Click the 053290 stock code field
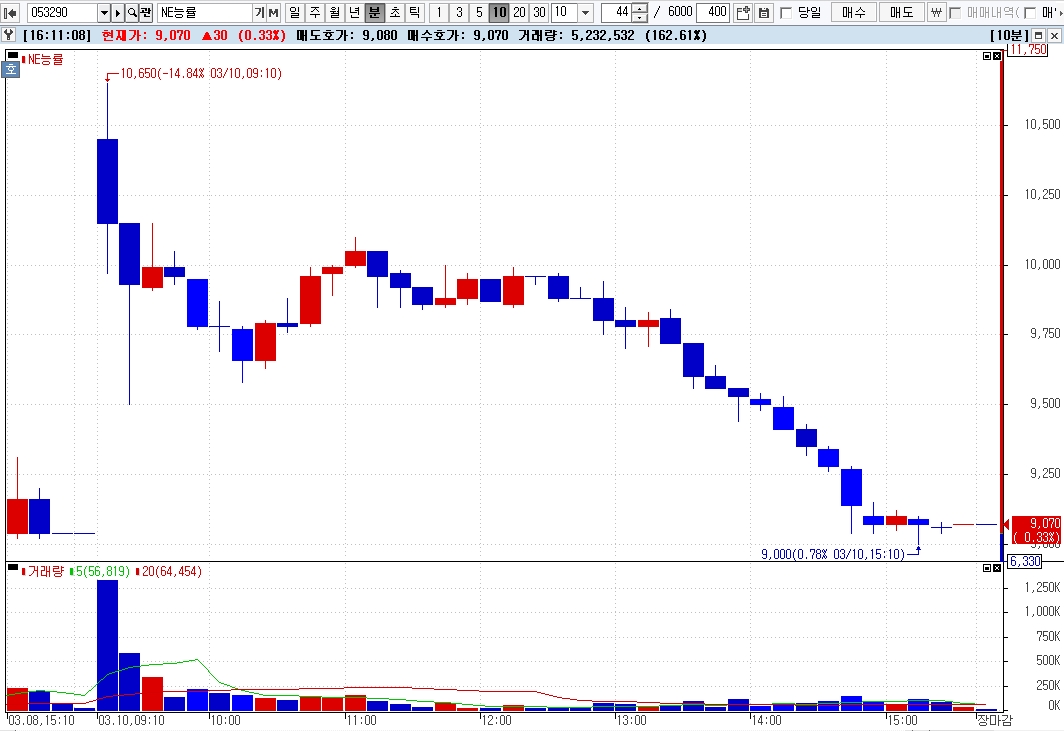The width and height of the screenshot is (1064, 731). [x=62, y=12]
